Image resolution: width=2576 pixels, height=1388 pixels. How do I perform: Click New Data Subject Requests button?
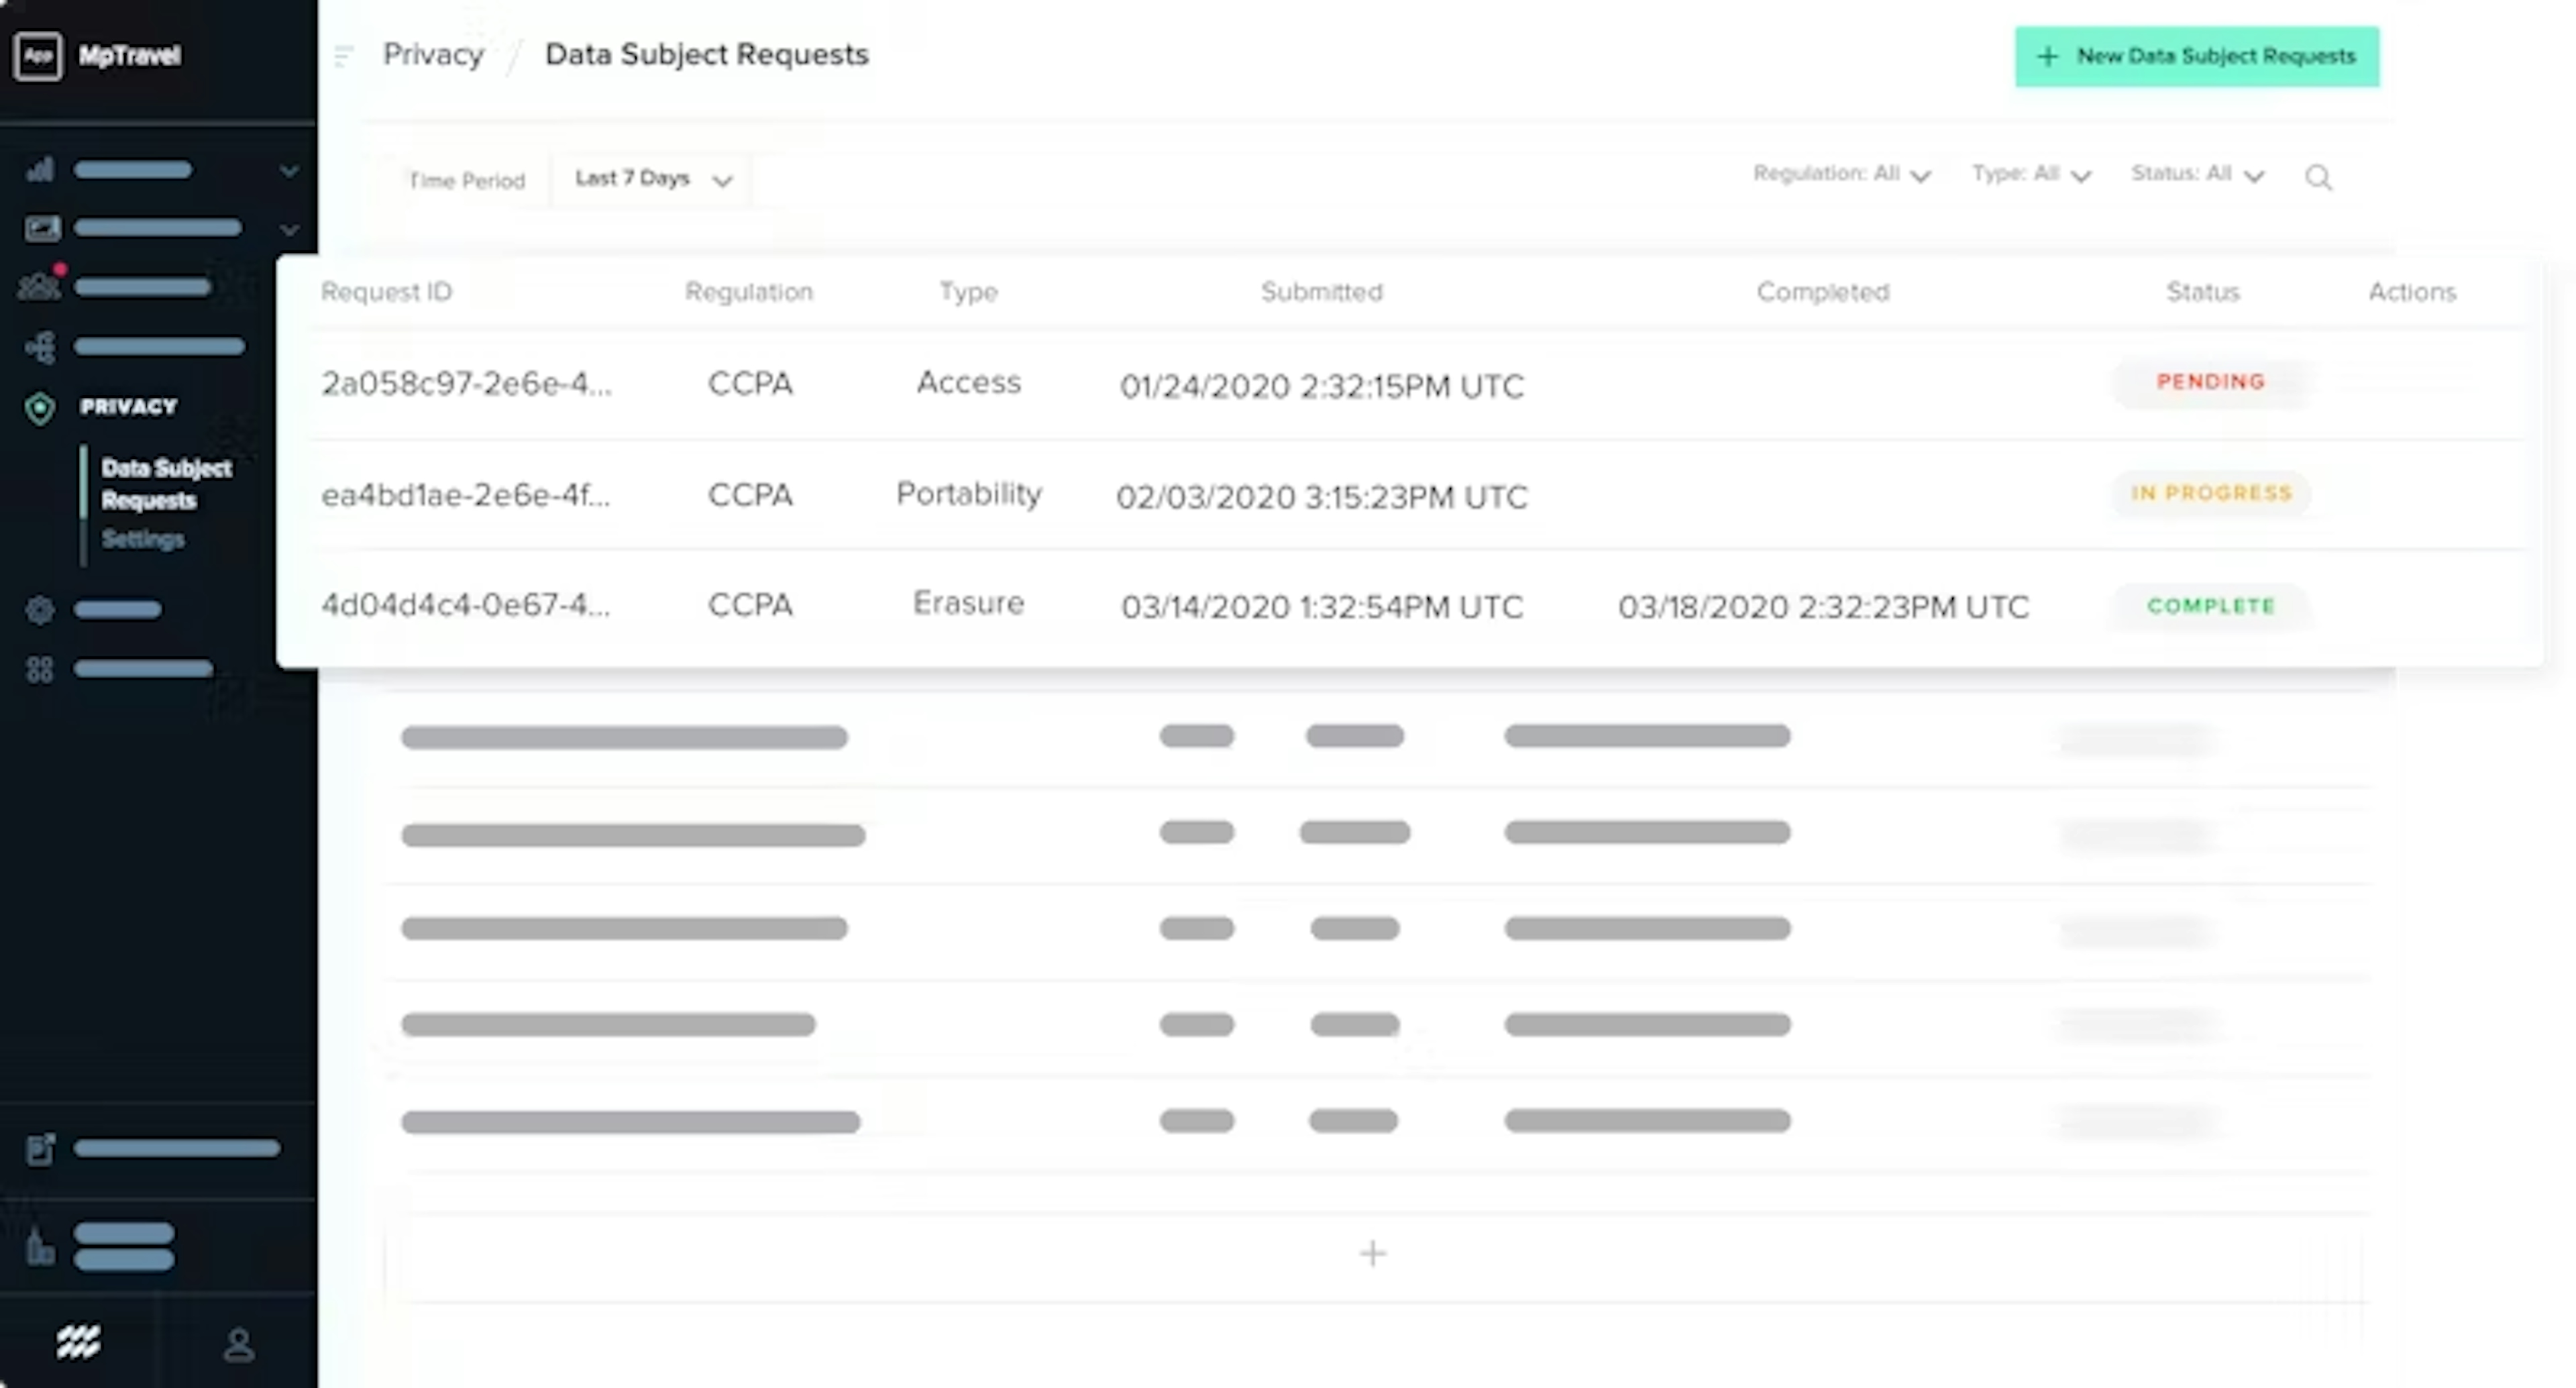pyautogui.click(x=2196, y=57)
